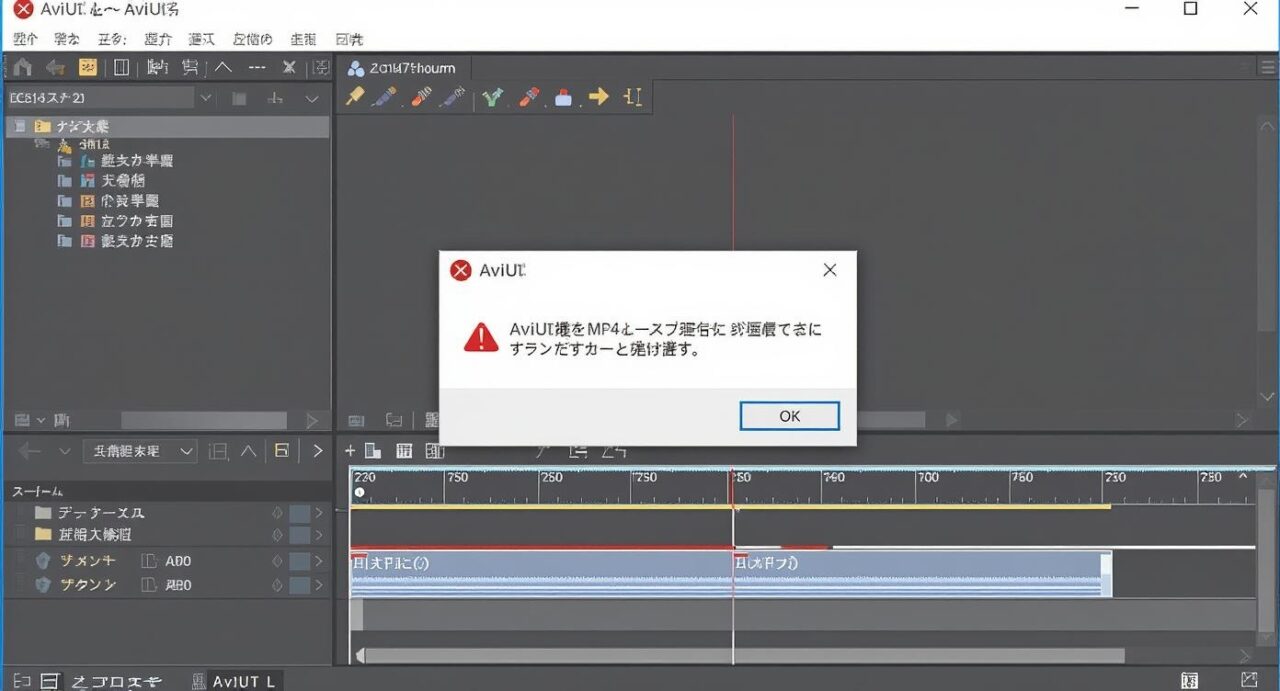Click the color swatch on the A00 layer row
Image resolution: width=1280 pixels, height=691 pixels.
click(x=300, y=561)
